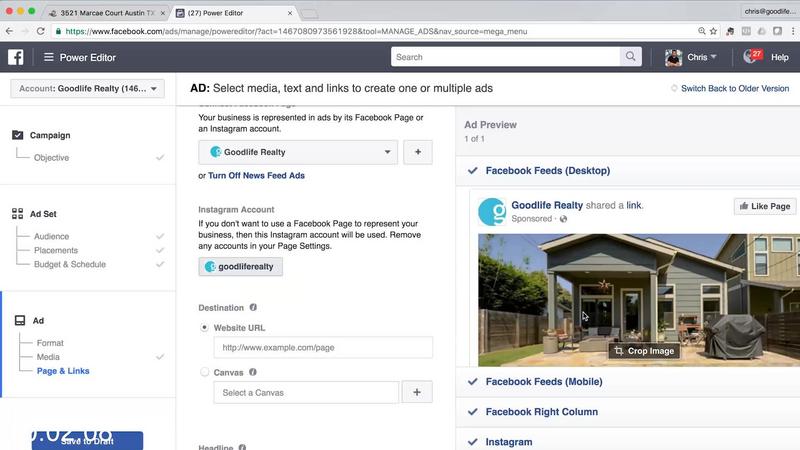Click browser zoom magnifier icon in address bar
Viewport: 800px width, 450px height.
(702, 31)
